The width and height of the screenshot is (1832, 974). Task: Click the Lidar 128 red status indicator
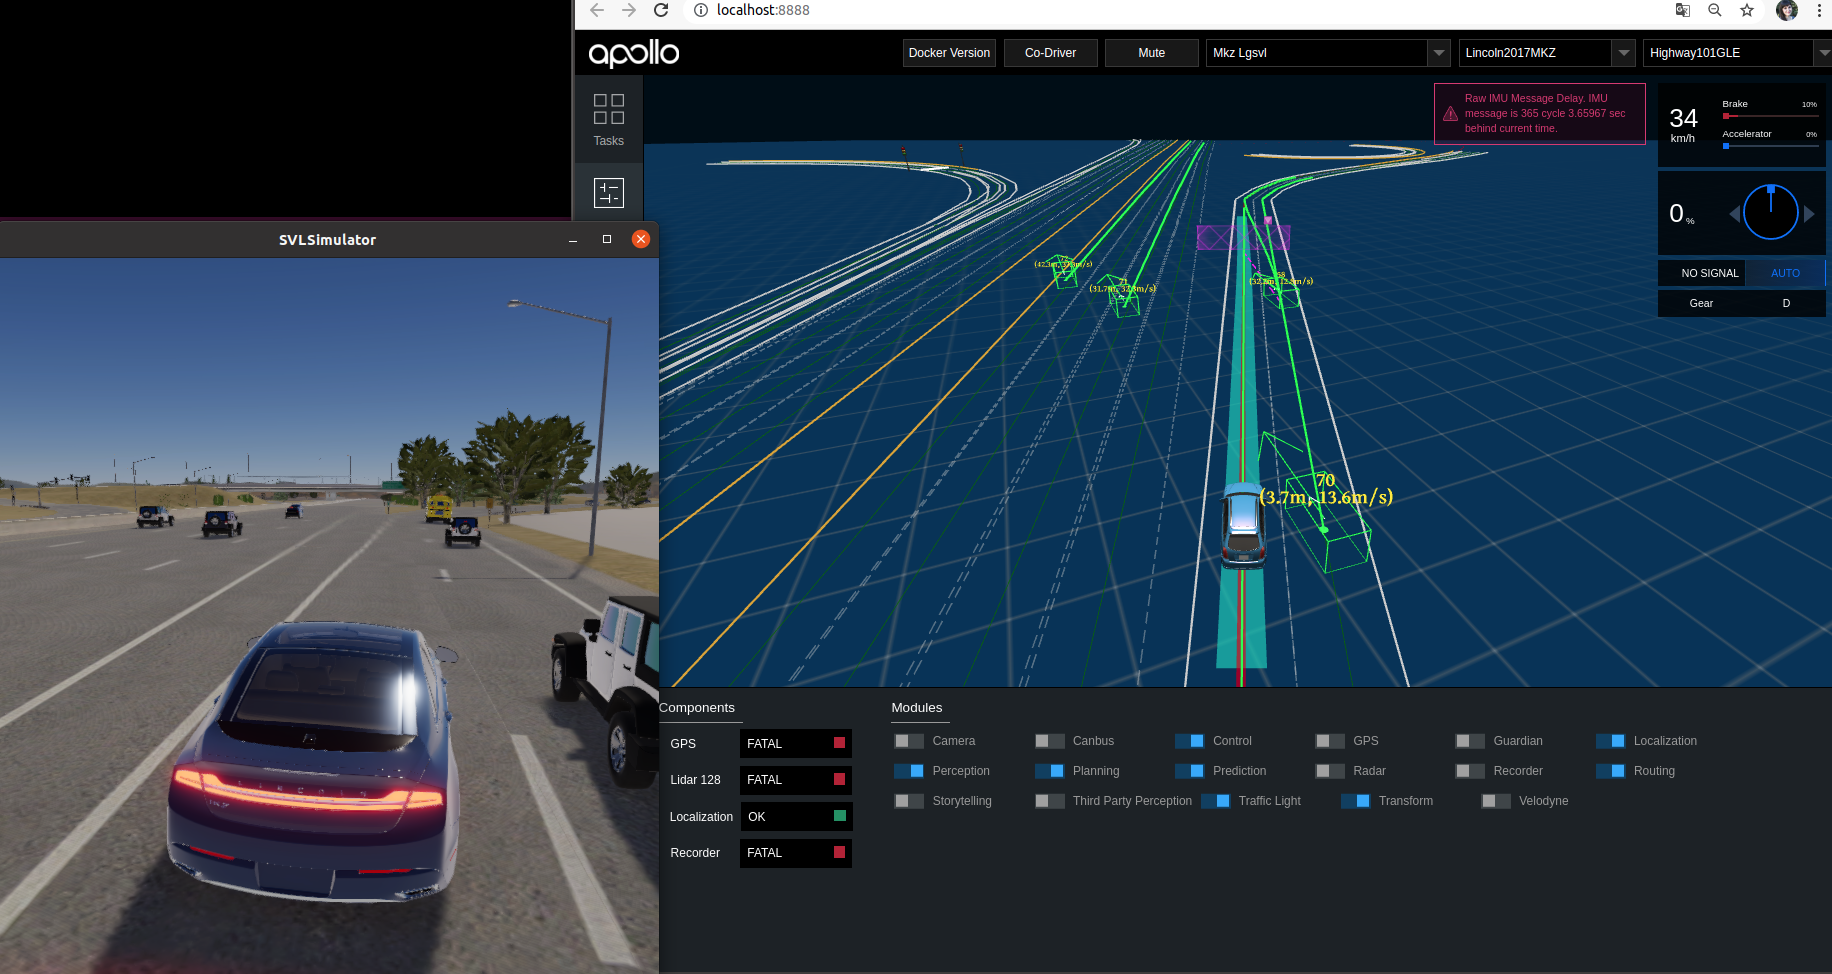[839, 779]
